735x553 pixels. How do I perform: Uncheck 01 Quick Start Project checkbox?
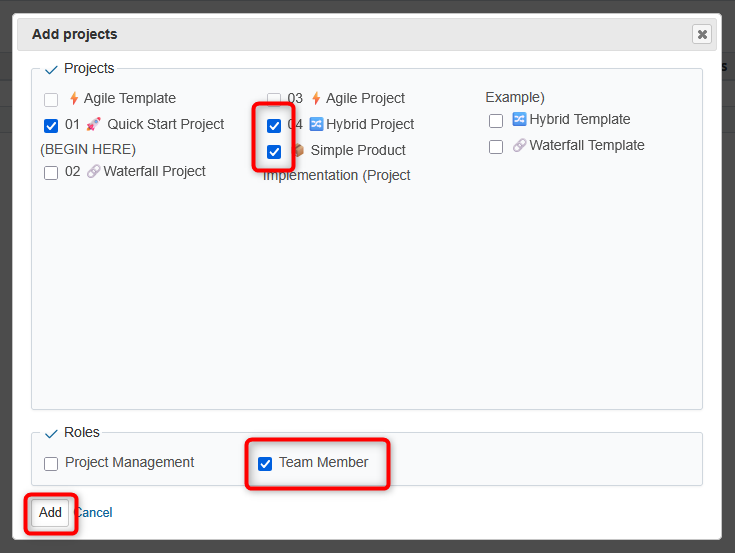pos(51,126)
